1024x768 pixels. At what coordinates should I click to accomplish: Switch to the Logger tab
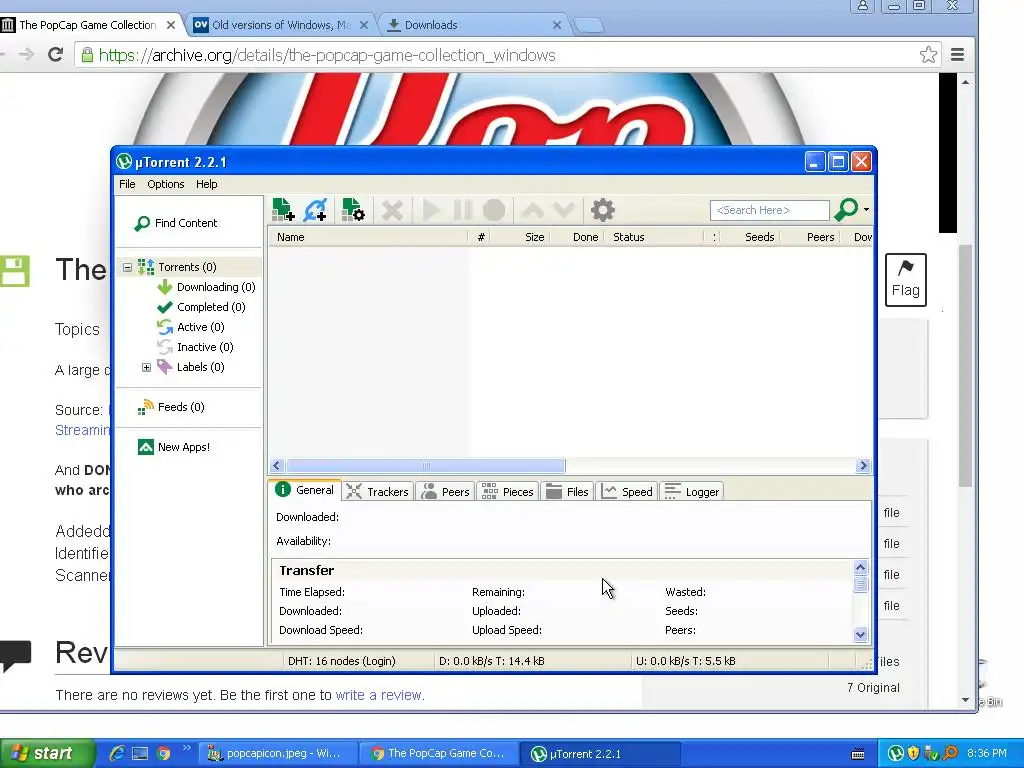click(x=692, y=492)
